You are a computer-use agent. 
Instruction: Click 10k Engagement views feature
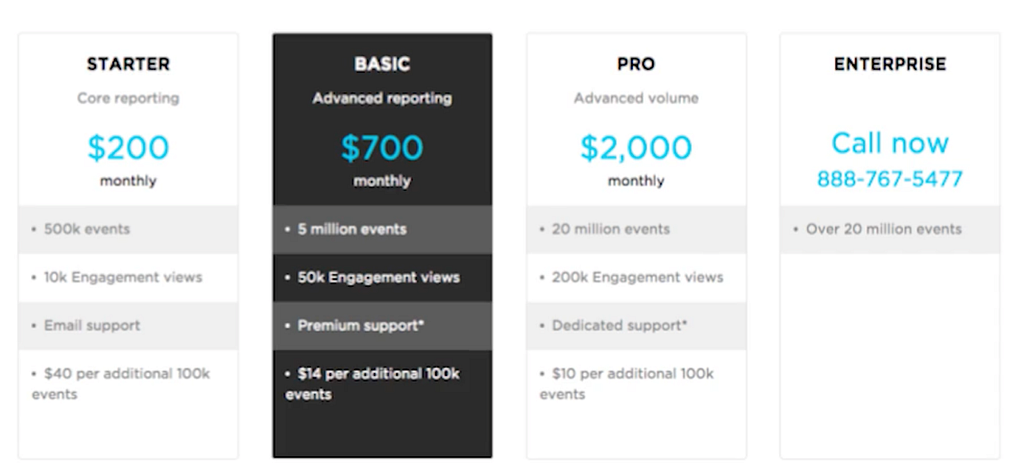pos(123,277)
